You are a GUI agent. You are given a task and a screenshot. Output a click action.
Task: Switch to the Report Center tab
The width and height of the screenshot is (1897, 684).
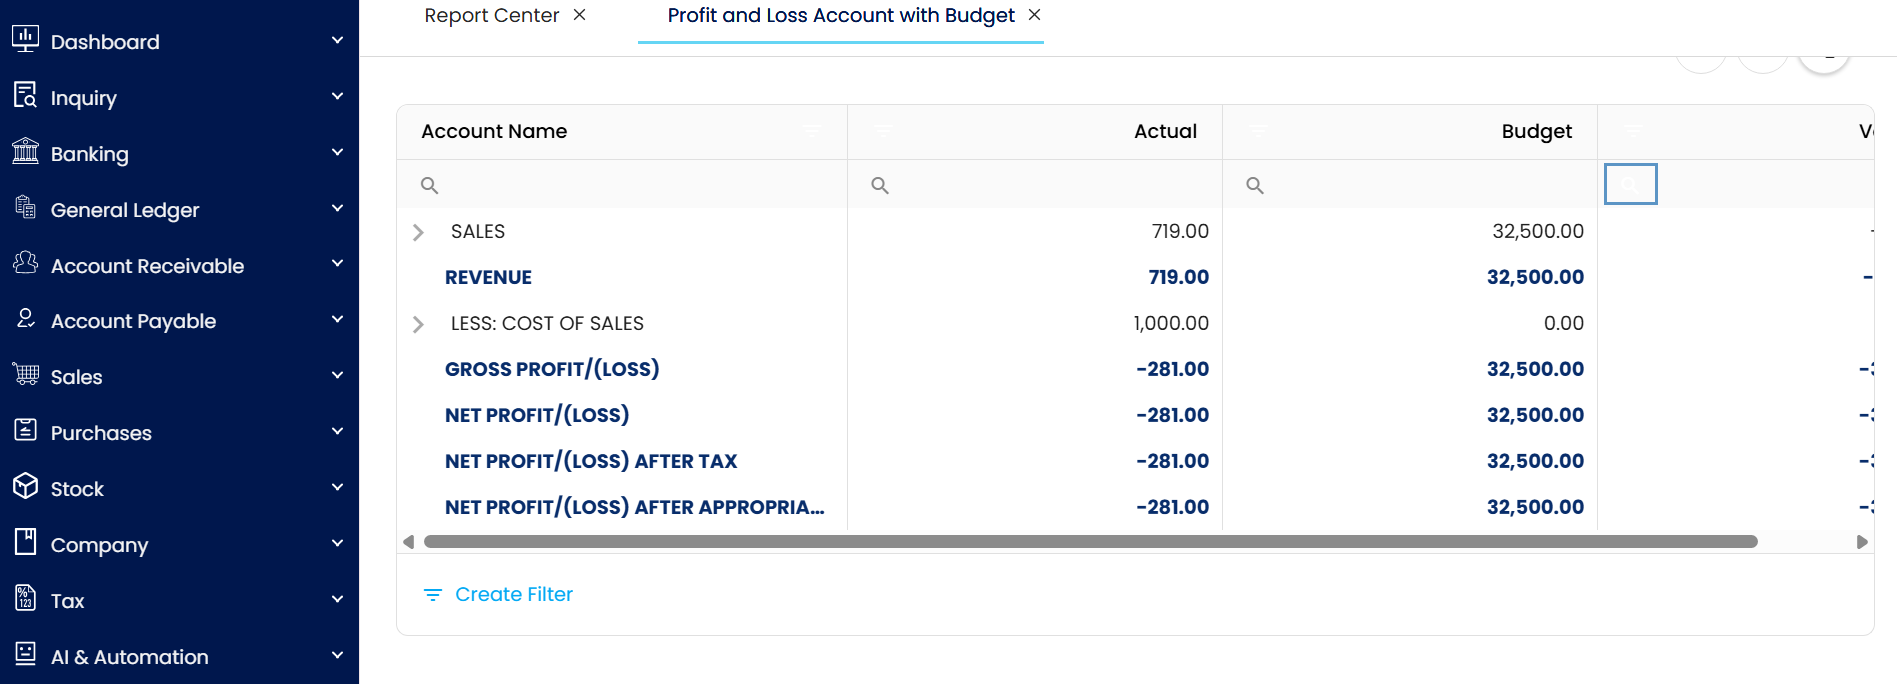click(491, 16)
